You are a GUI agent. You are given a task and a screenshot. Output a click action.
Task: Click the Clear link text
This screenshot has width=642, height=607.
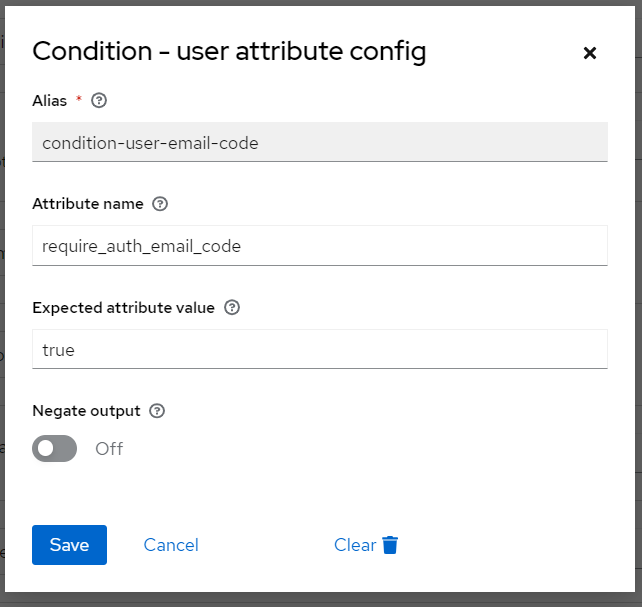354,545
